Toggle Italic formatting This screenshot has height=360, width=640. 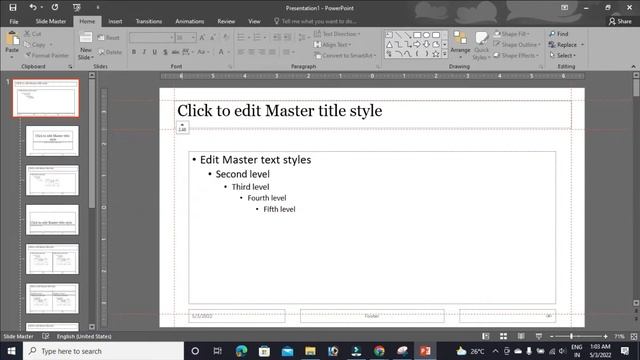144,52
